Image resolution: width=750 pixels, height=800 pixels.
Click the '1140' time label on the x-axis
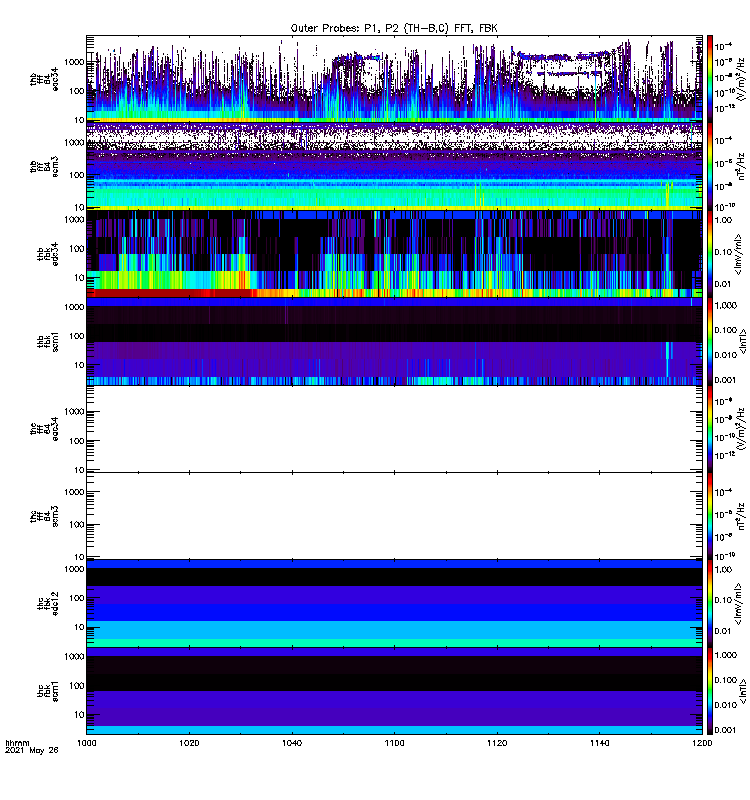599,743
